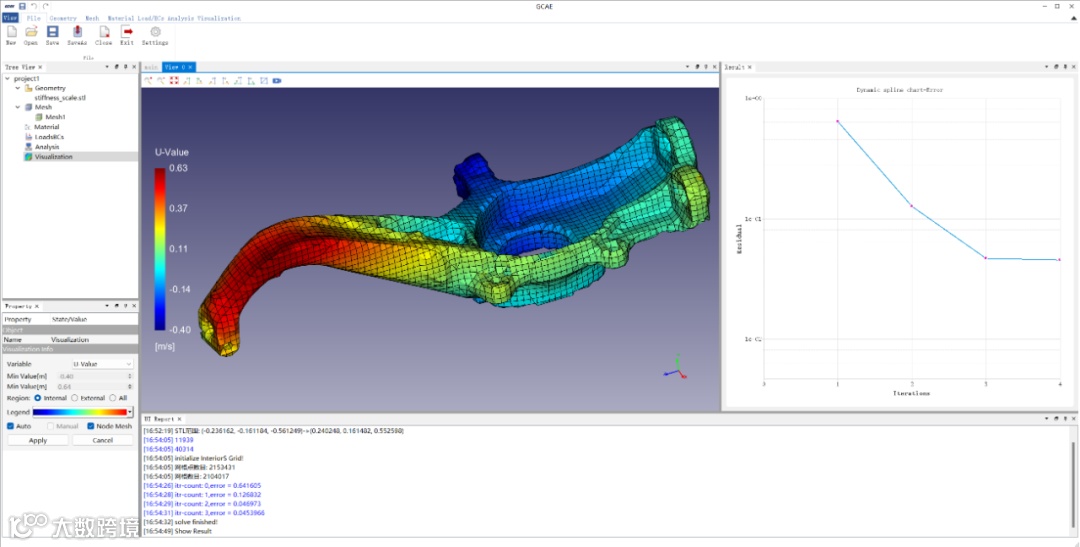Click the first Min Value stepper arrows
Image resolution: width=1080 pixels, height=547 pixels.
(x=129, y=376)
